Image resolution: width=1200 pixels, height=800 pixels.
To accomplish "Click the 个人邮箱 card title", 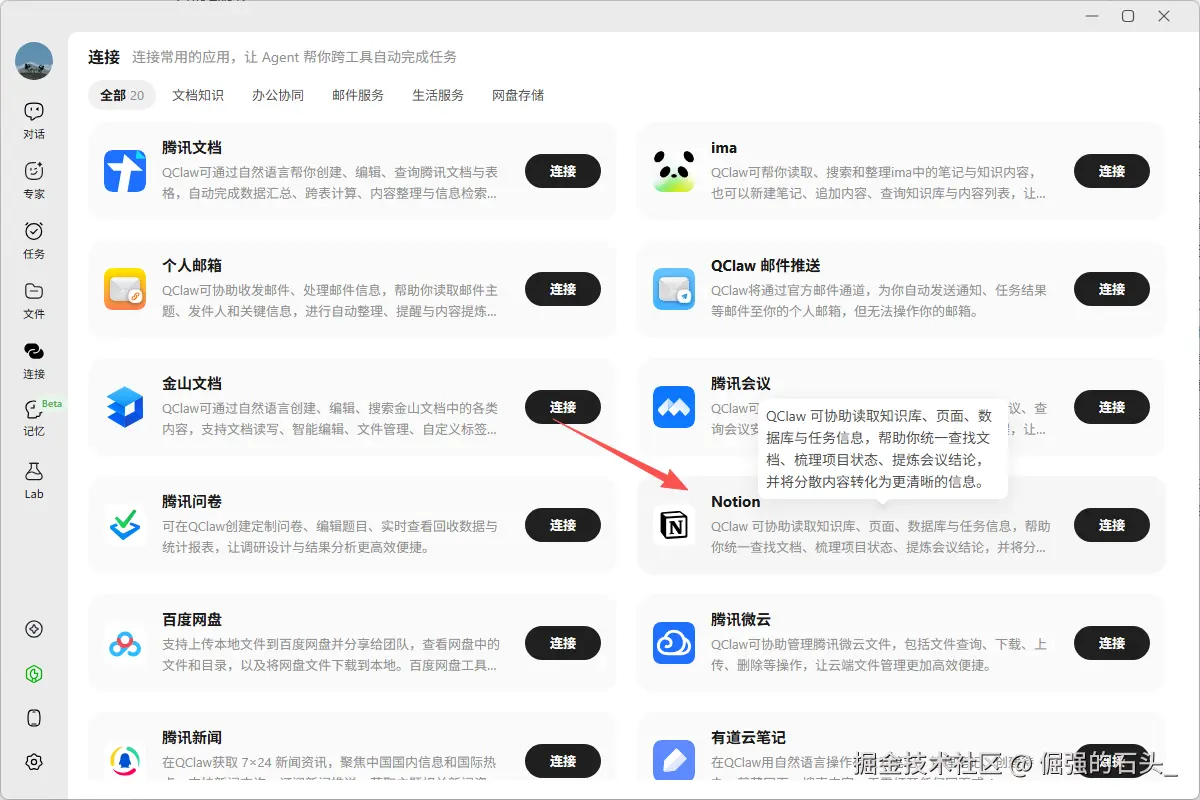I will (x=192, y=266).
